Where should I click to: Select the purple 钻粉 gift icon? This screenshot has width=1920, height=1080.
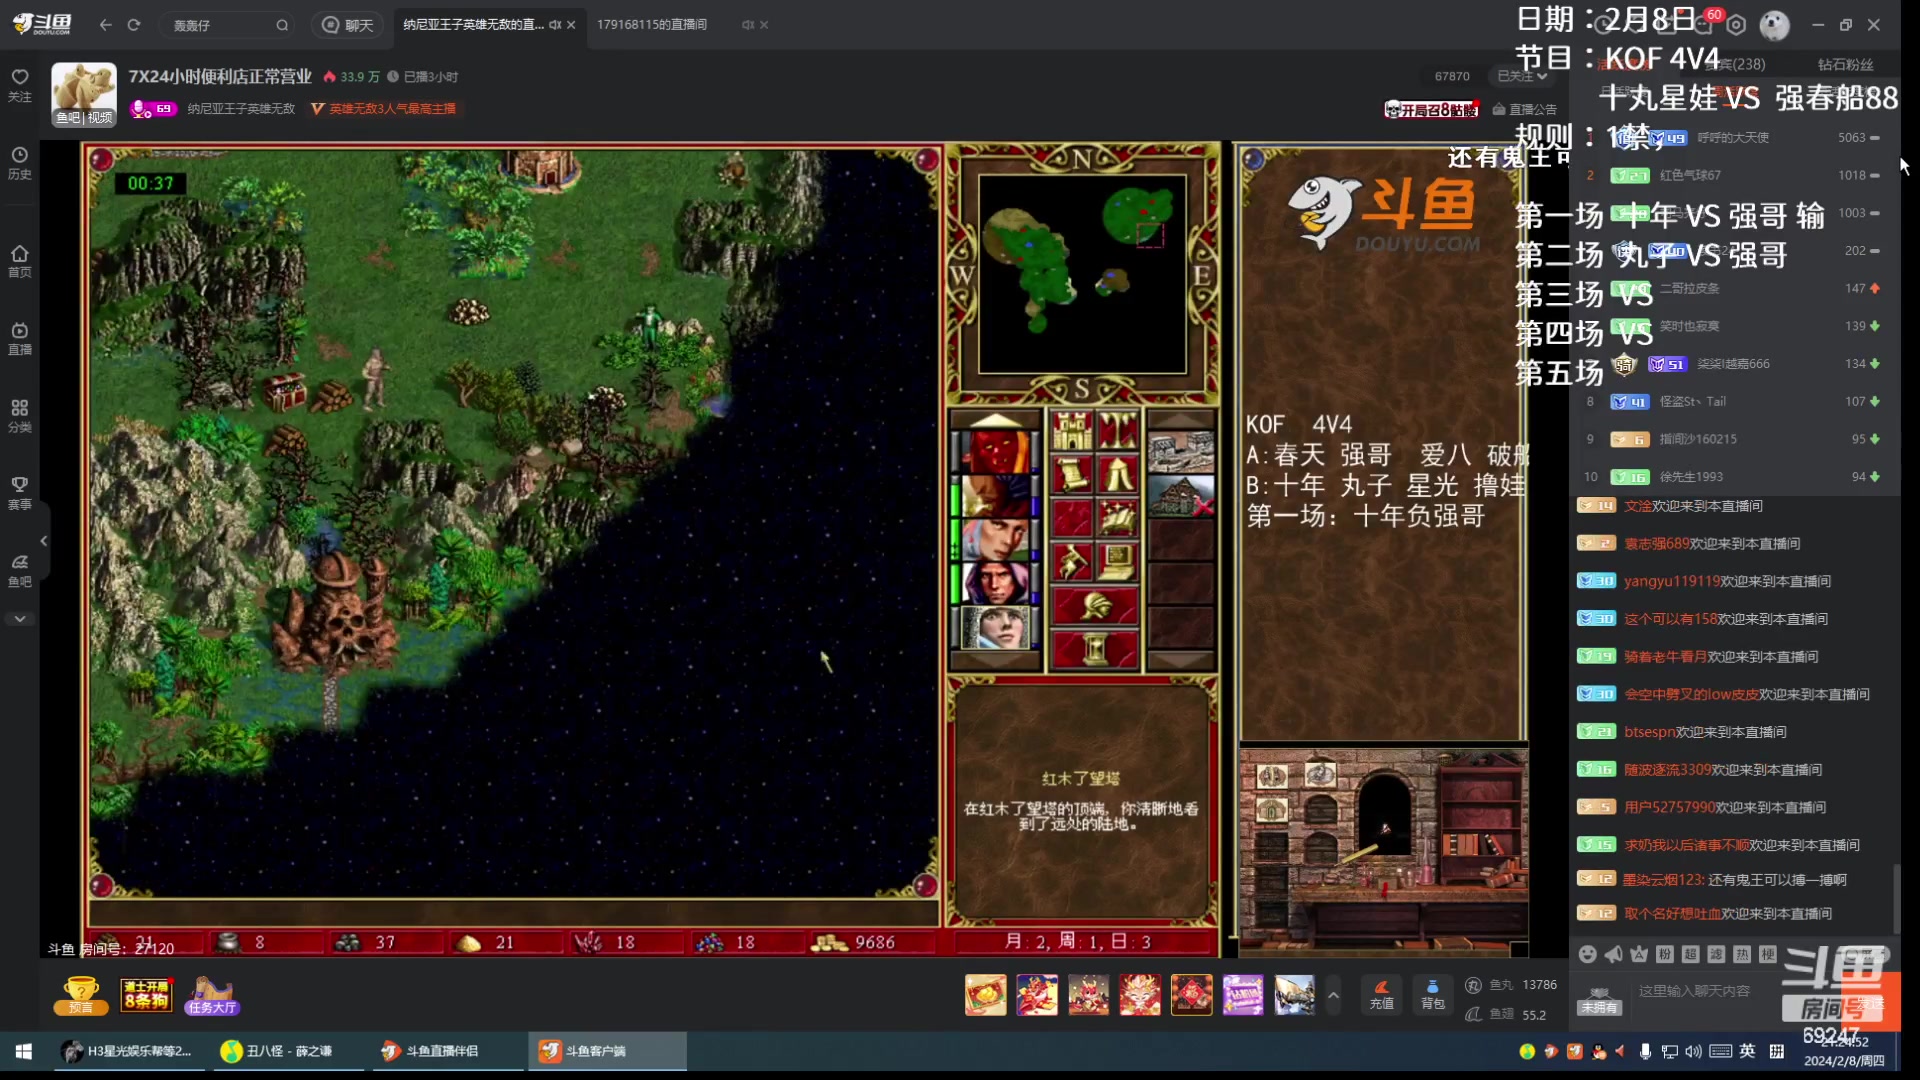click(x=1243, y=995)
